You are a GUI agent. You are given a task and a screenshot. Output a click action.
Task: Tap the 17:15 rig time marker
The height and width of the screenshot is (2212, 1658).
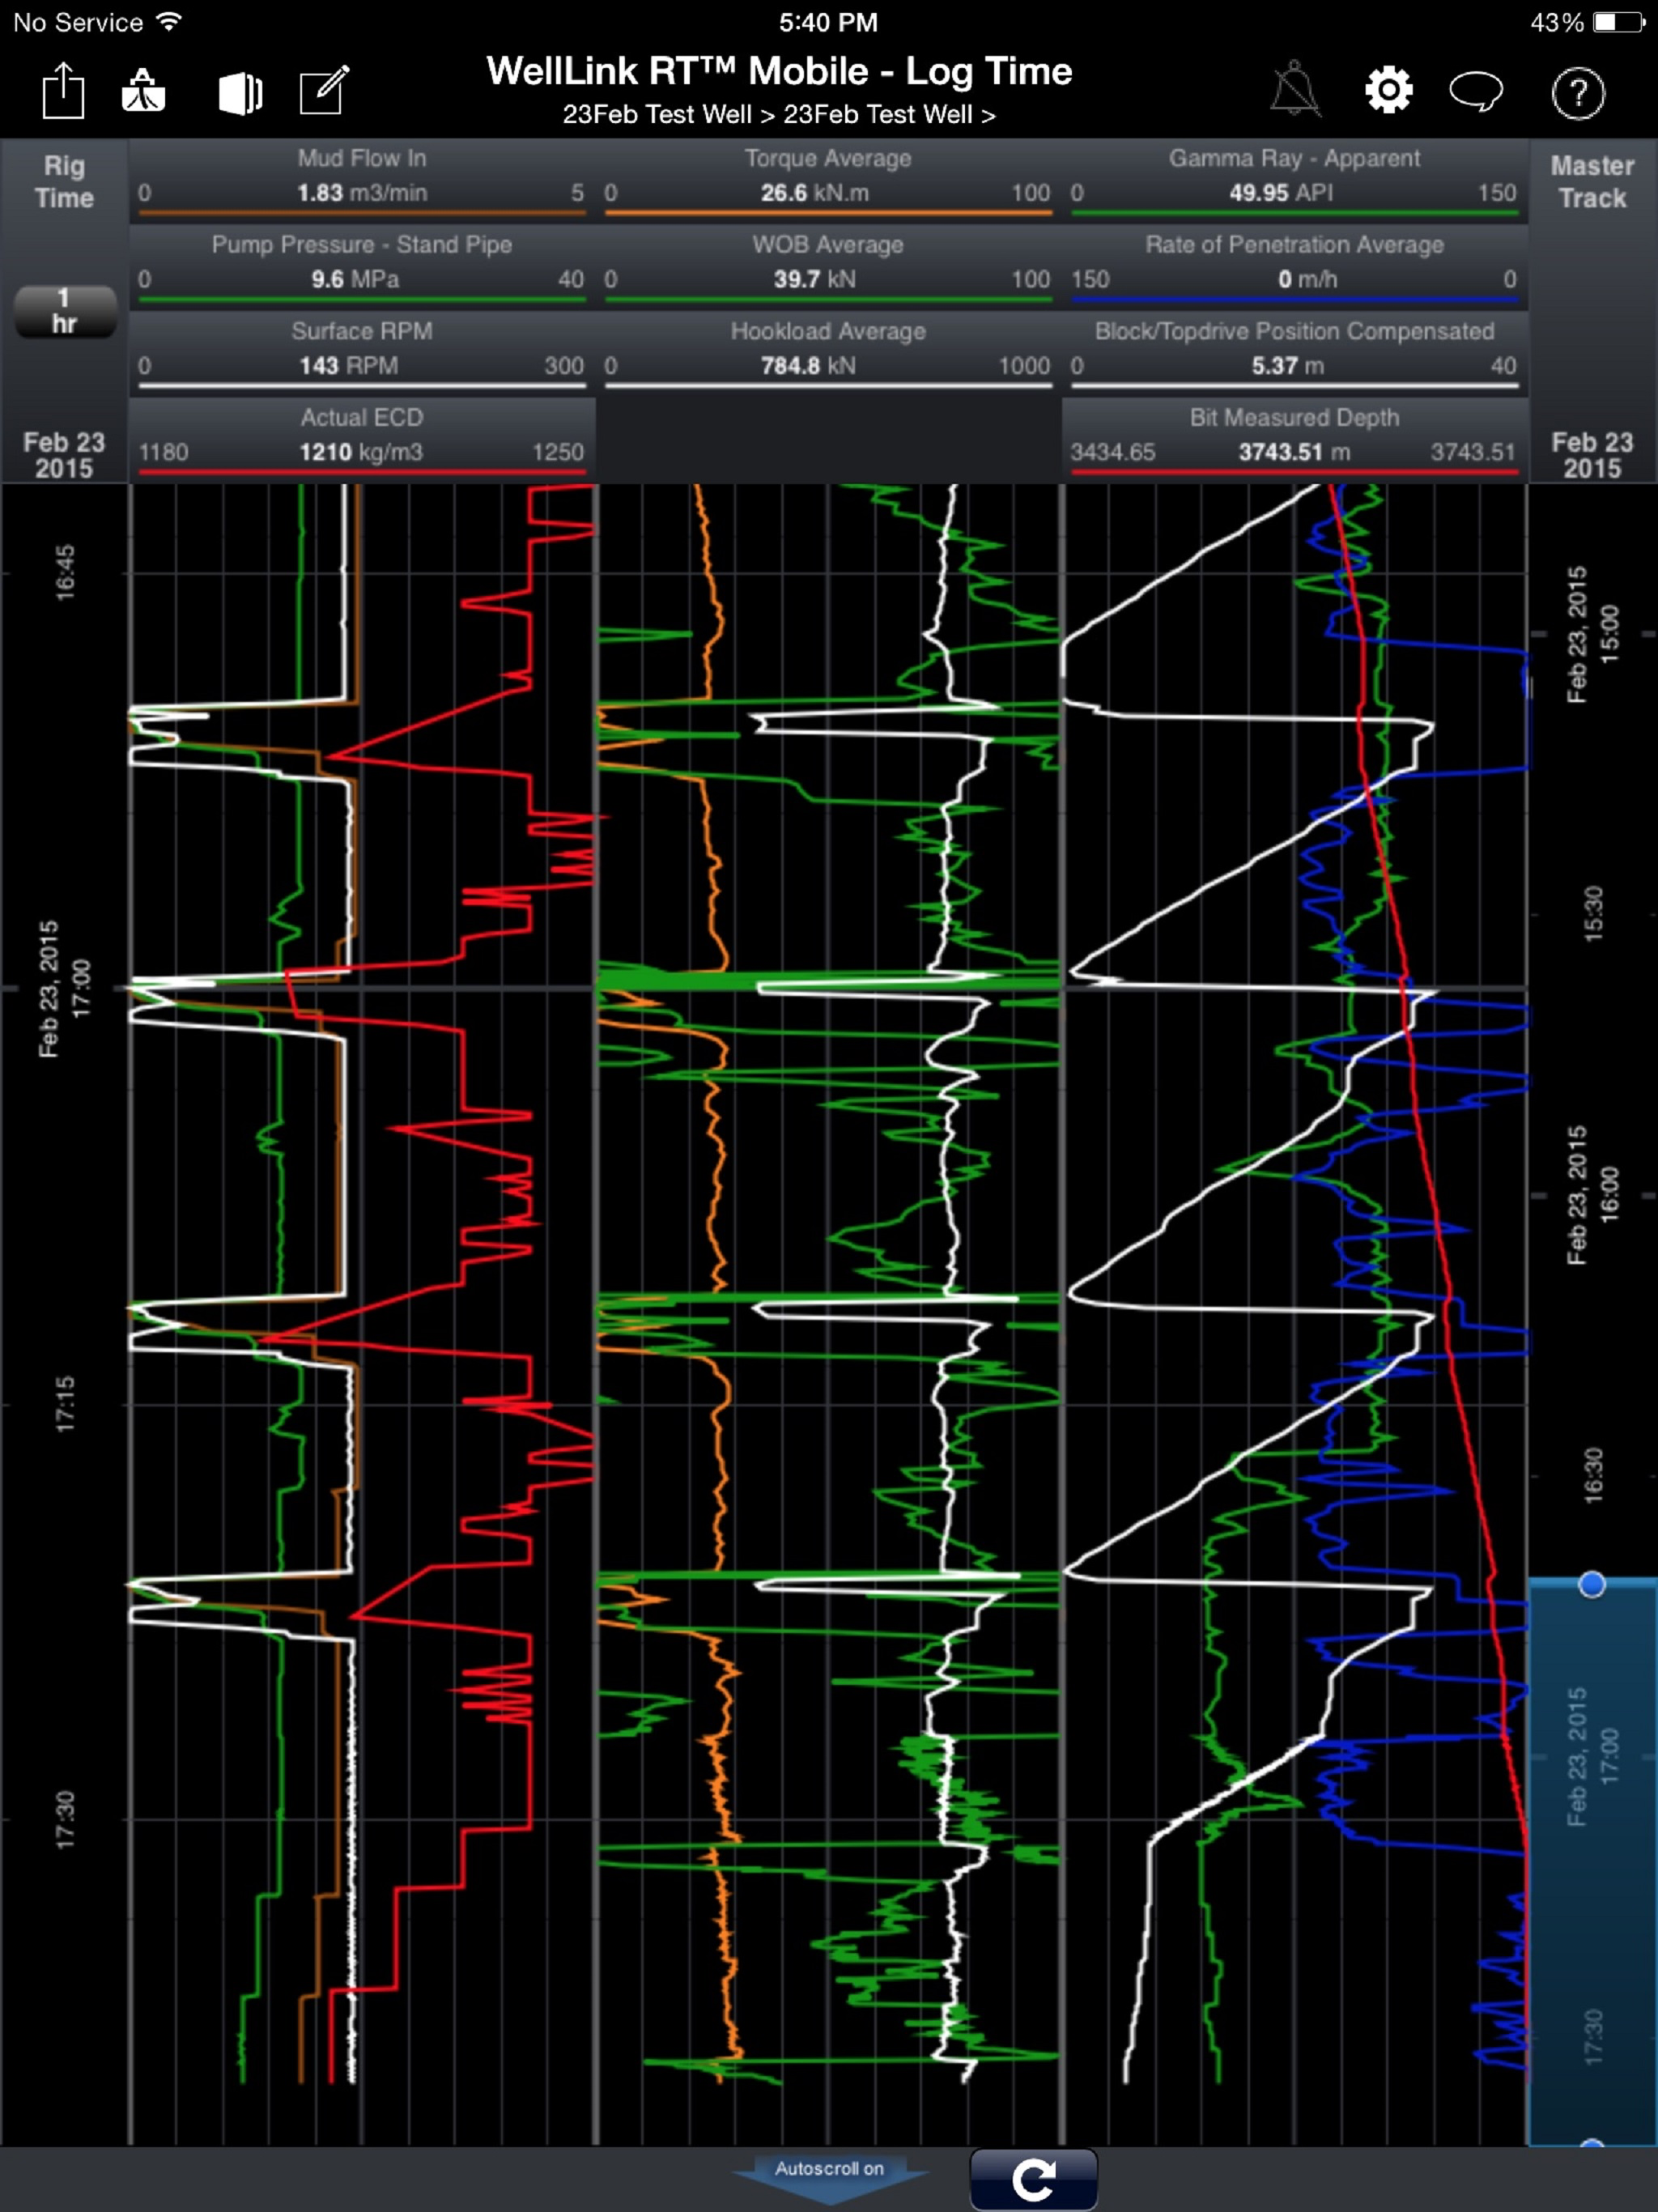[x=65, y=1404]
